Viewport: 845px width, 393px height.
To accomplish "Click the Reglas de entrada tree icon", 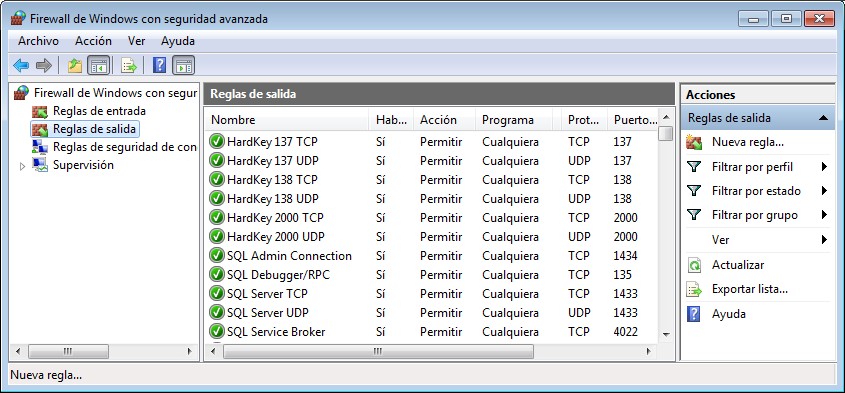I will click(40, 111).
